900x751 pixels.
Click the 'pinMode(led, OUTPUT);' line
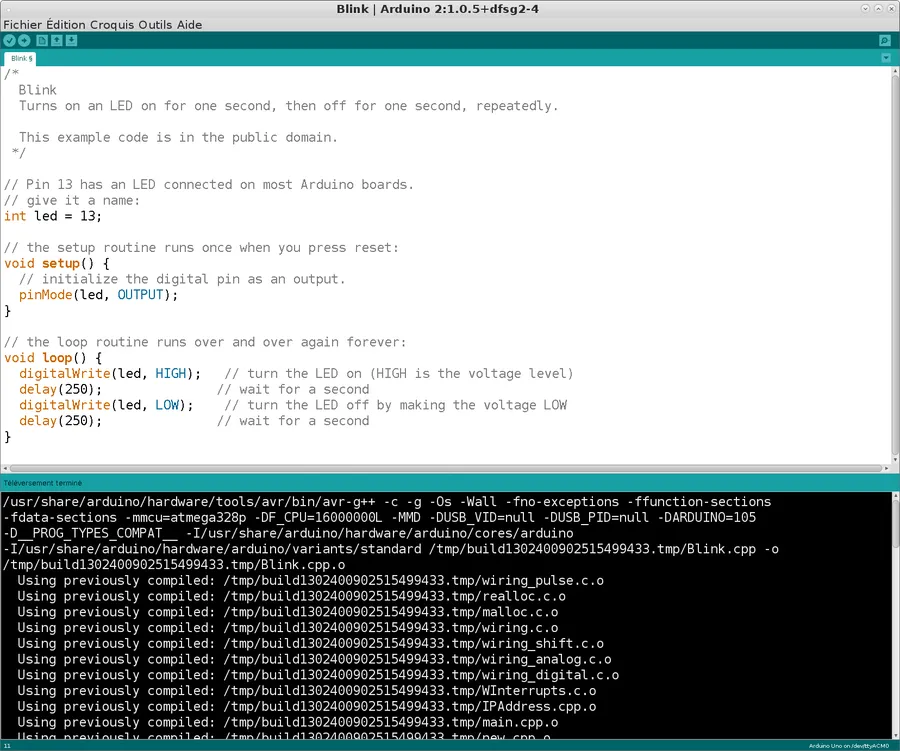coord(98,295)
